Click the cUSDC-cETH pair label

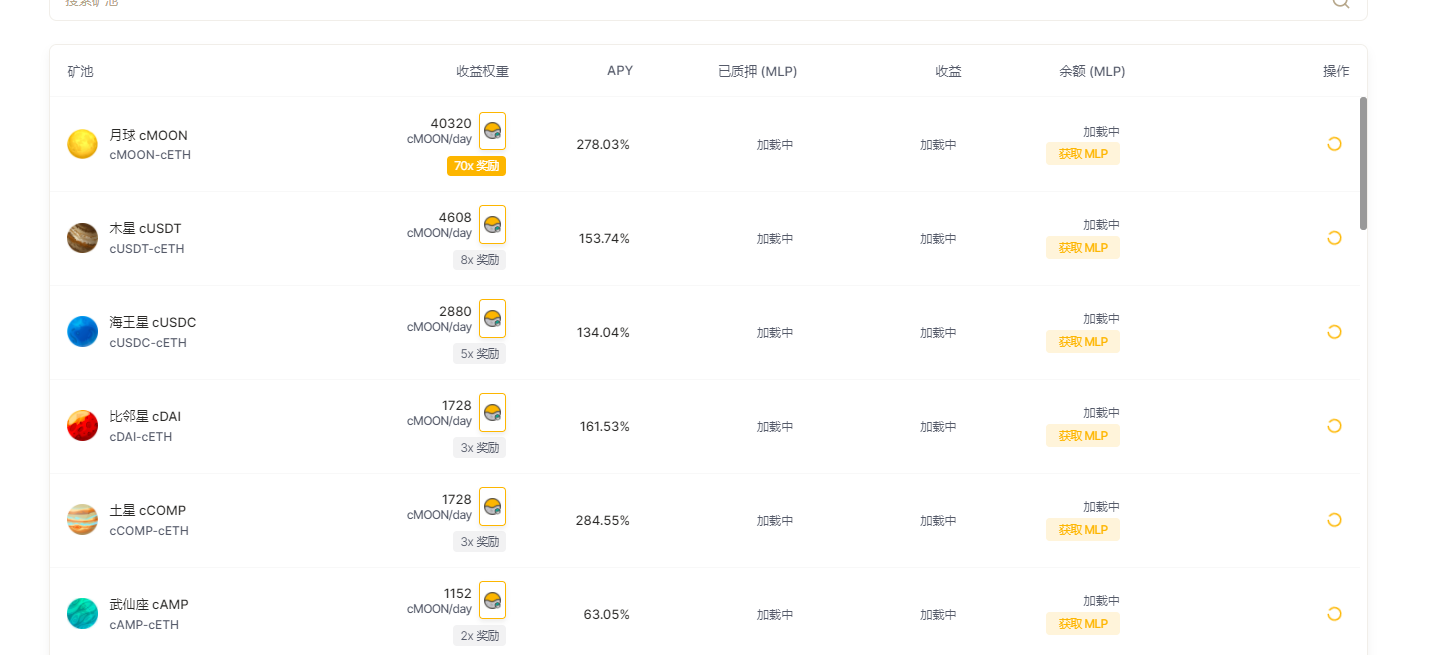(148, 343)
